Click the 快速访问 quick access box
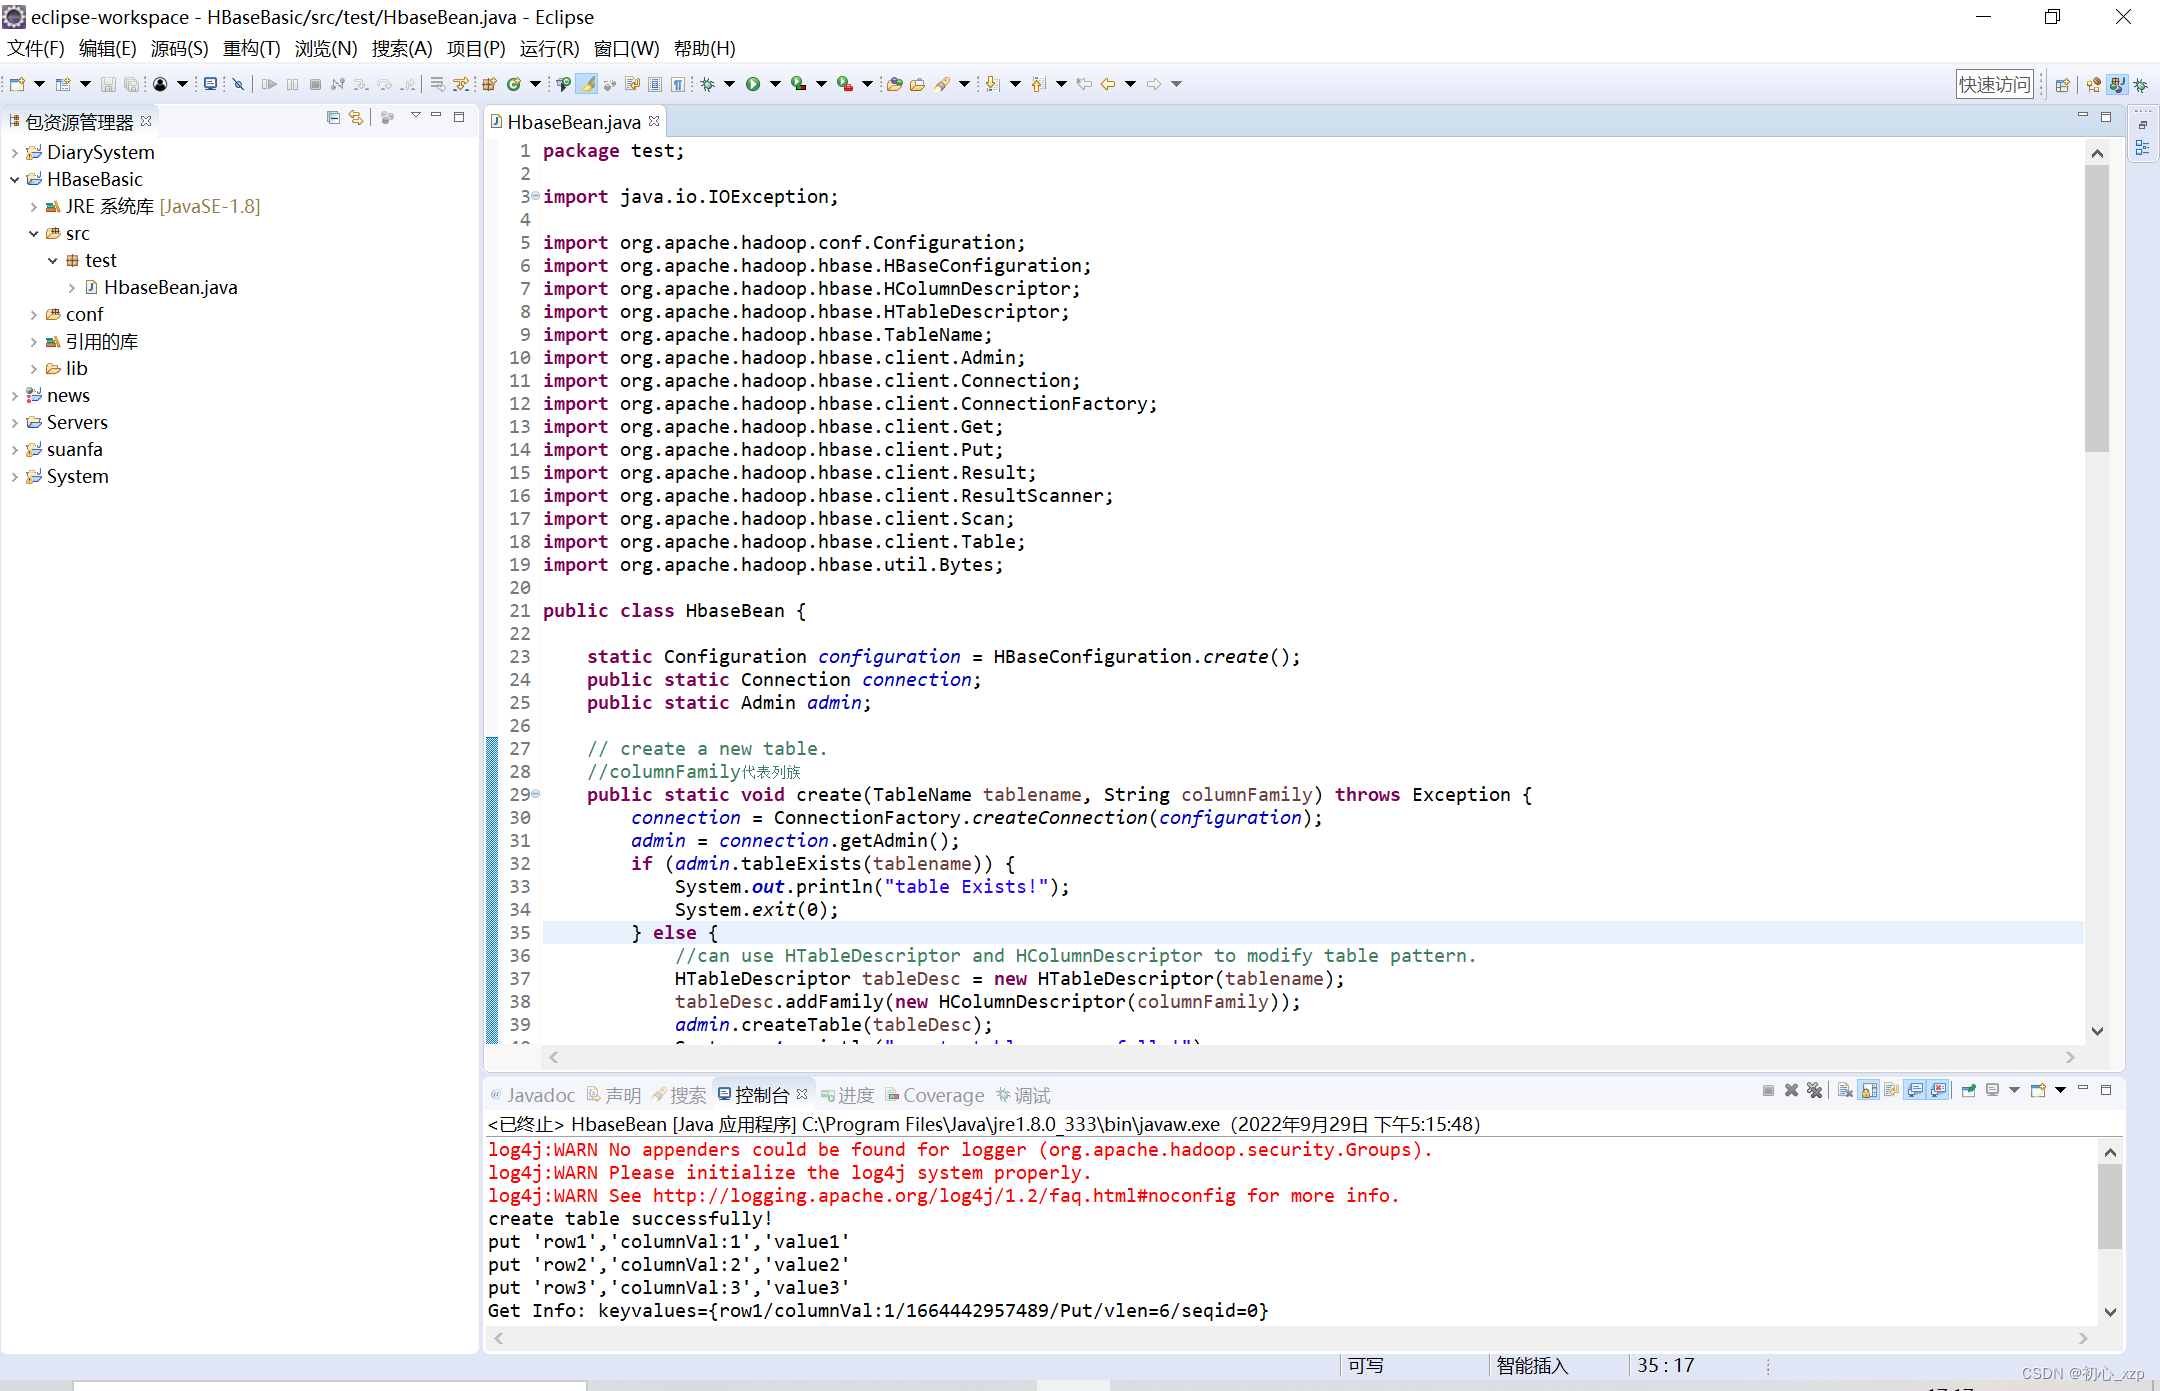Screen dimensions: 2160x1391 1994,85
